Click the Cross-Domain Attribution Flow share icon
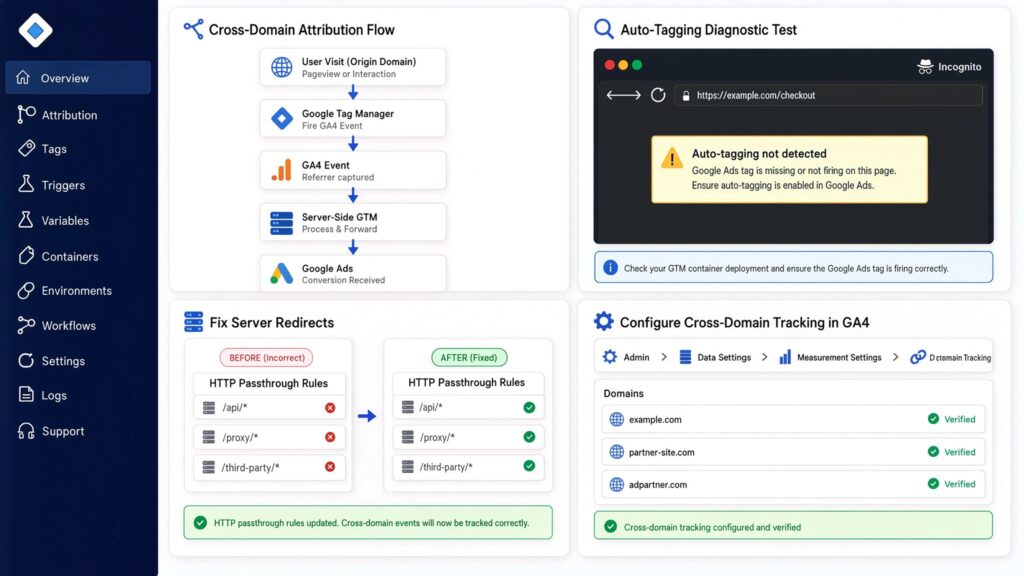Screen dimensions: 1024x576 (x=193, y=29)
